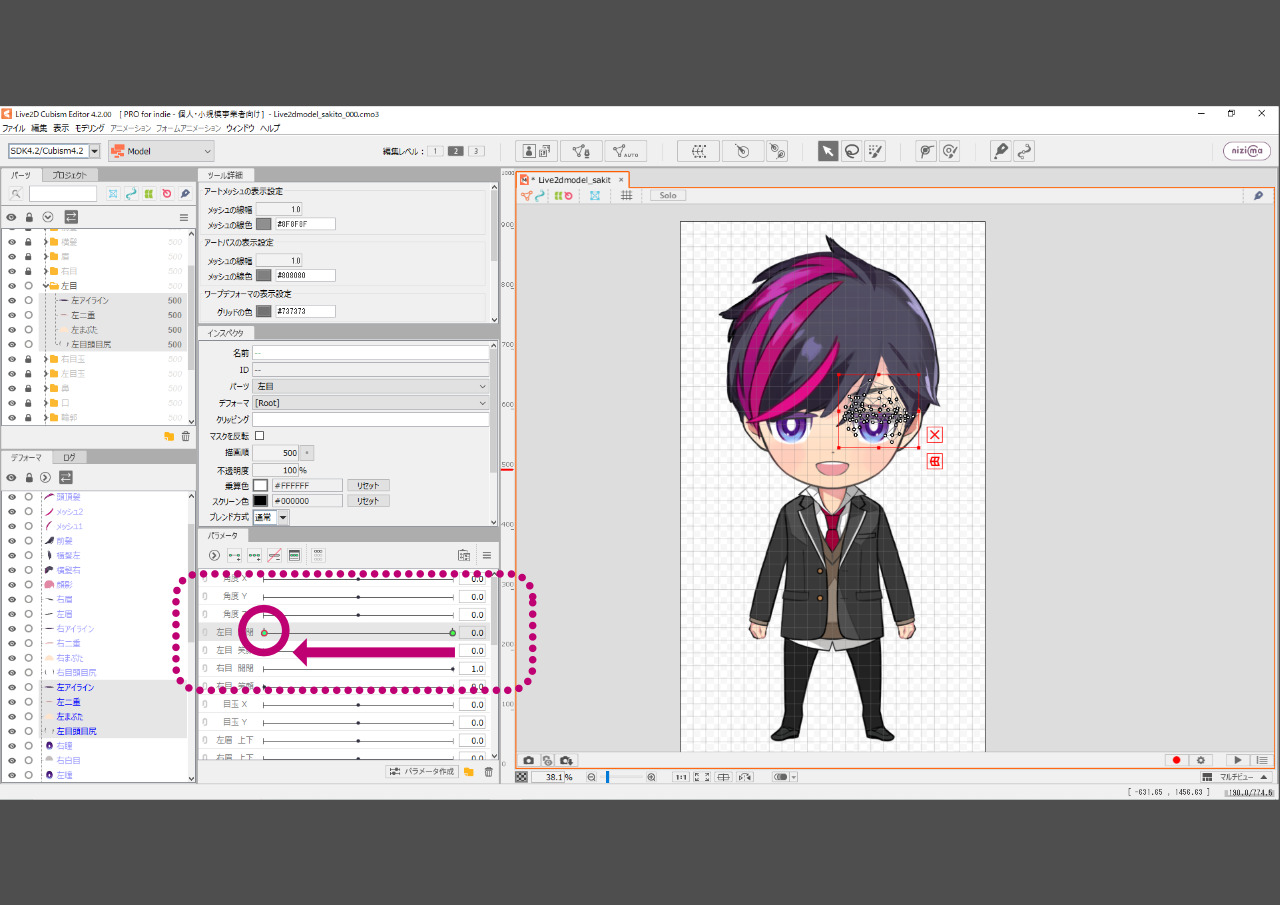Switch to the ログ tab
The height and width of the screenshot is (905, 1280).
pyautogui.click(x=70, y=457)
